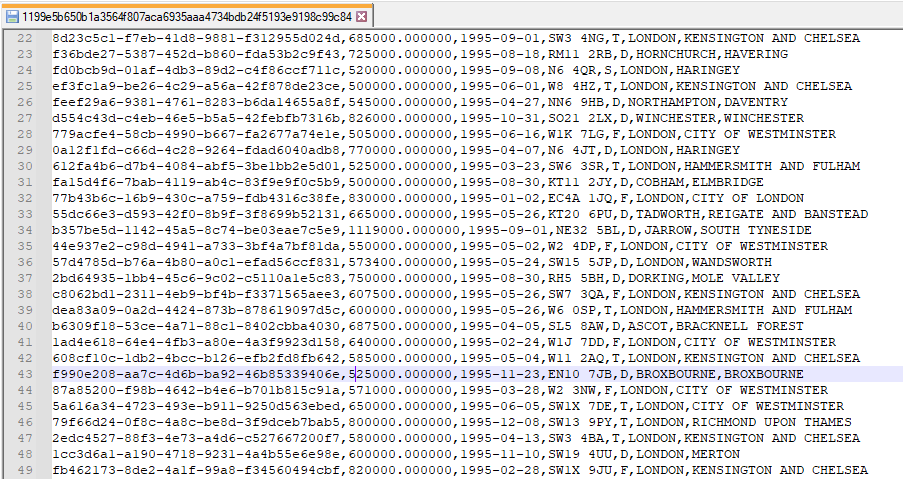Click NORTHAMPTON,DAVENTRY on line 26
Screen dimensions: 903x479
(708, 102)
